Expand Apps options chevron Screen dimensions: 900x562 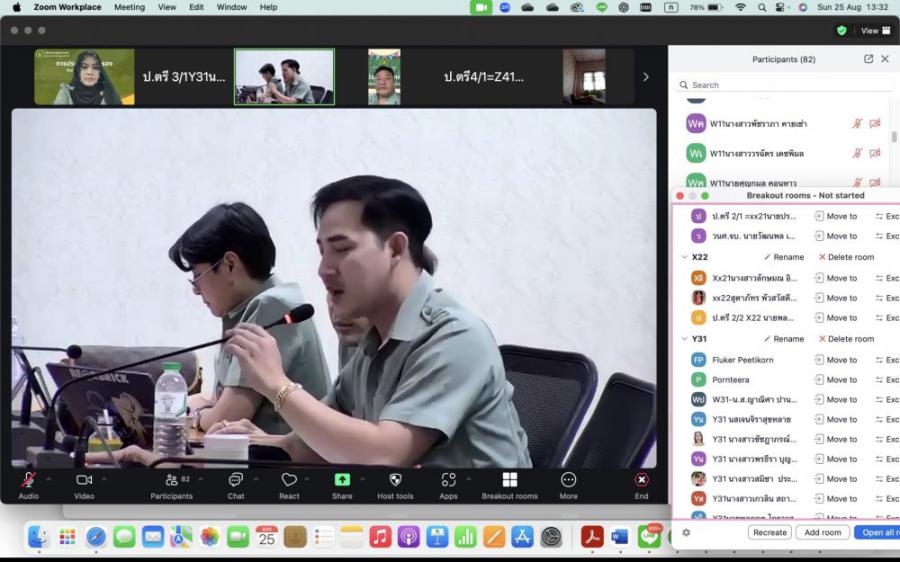pyautogui.click(x=468, y=478)
